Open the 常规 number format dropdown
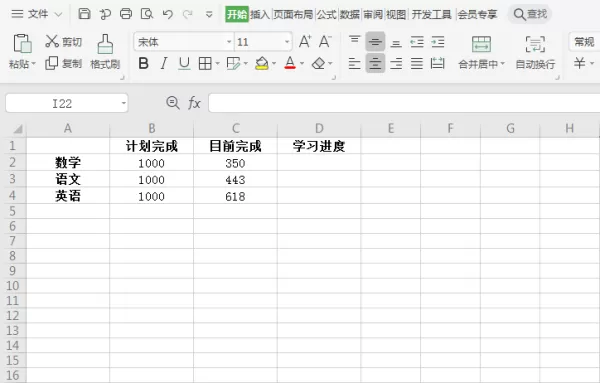 click(x=585, y=42)
